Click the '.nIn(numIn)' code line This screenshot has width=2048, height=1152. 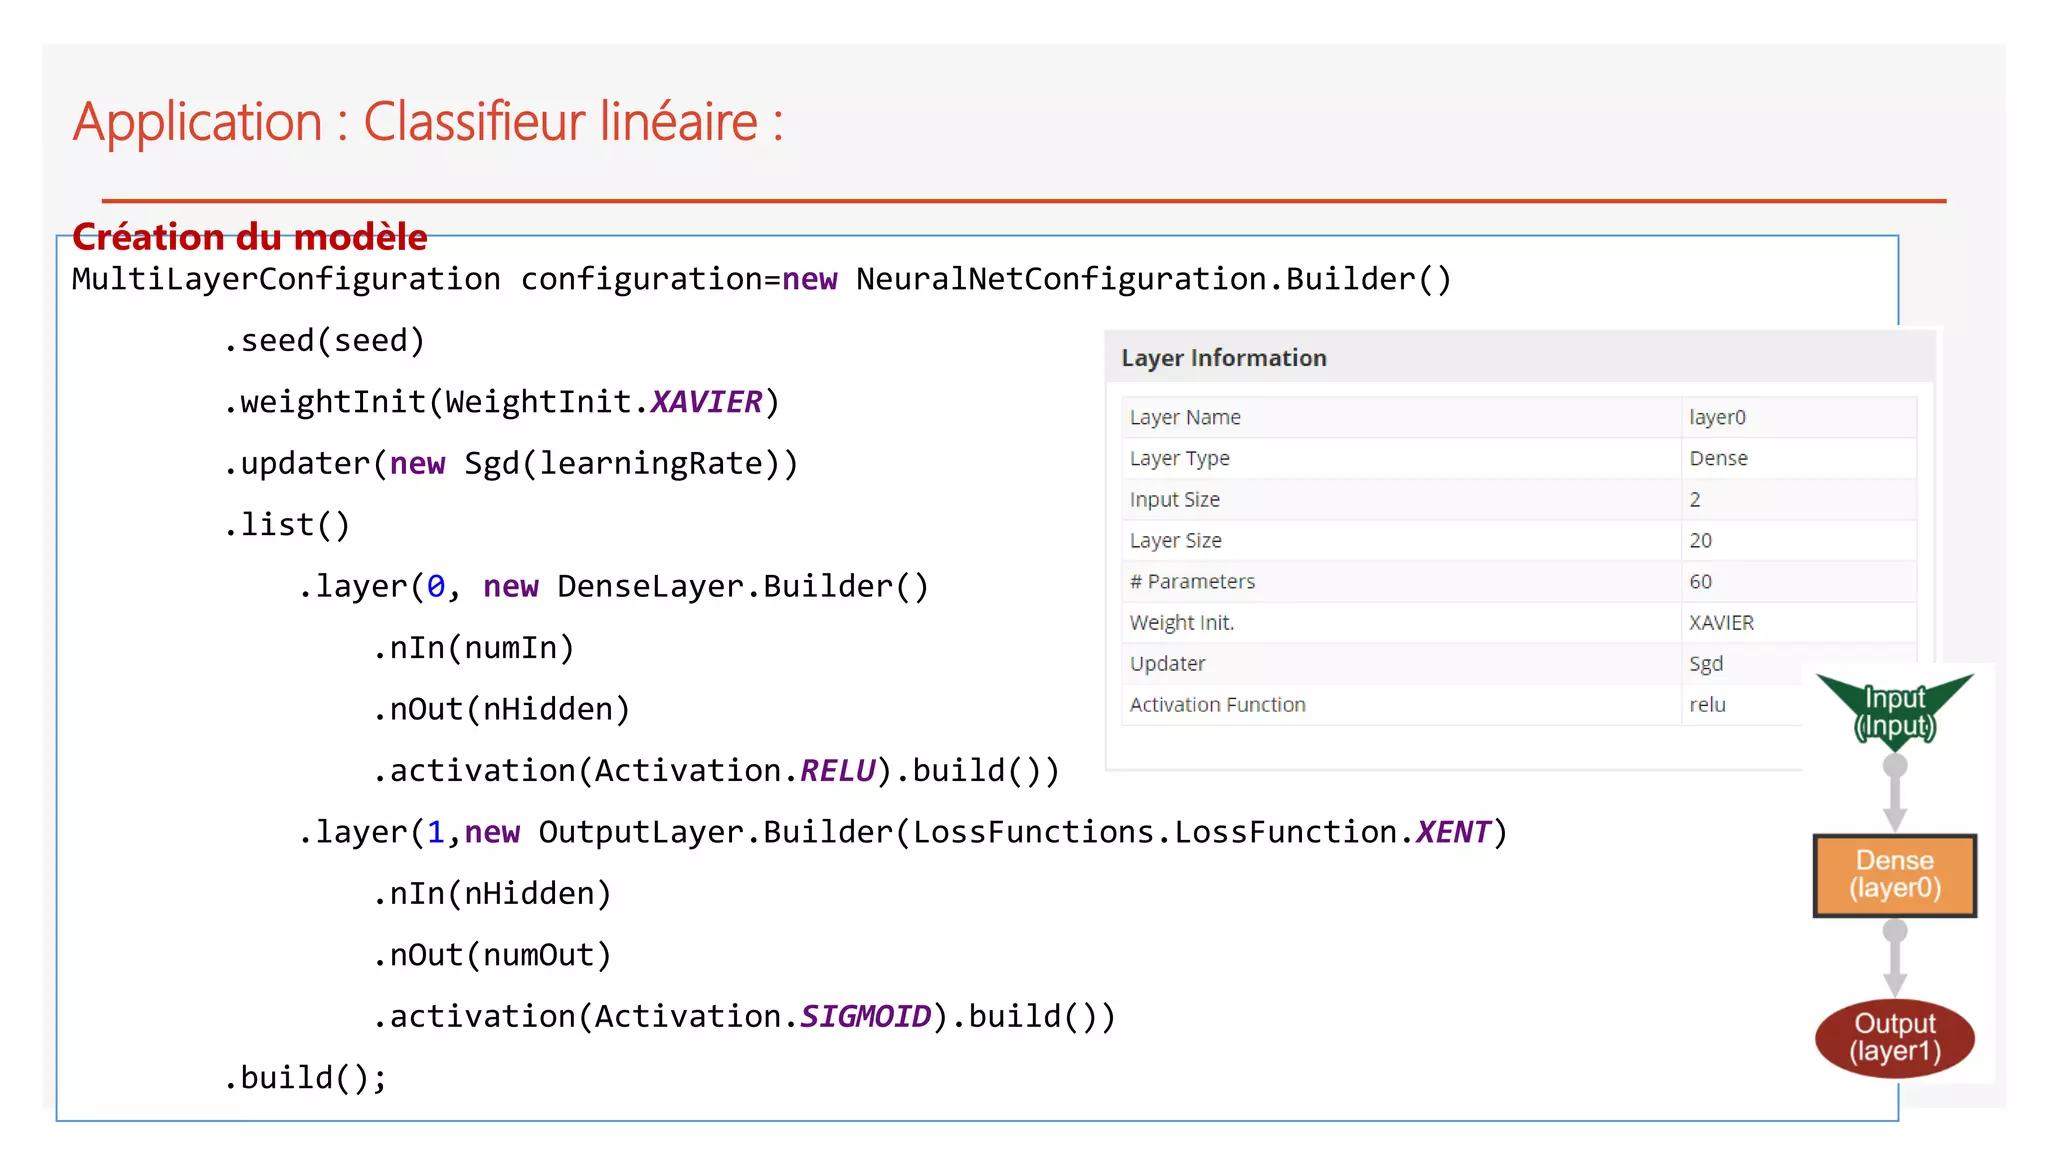[x=474, y=648]
